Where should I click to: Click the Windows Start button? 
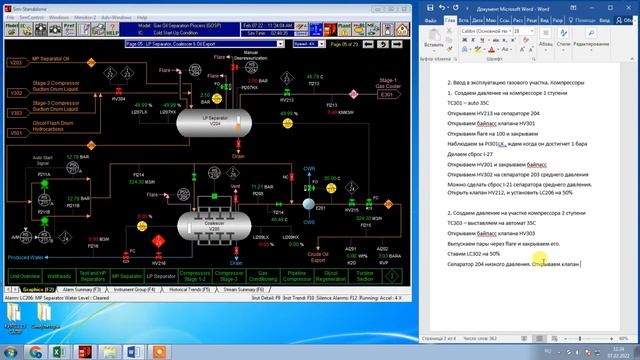tap(11, 352)
